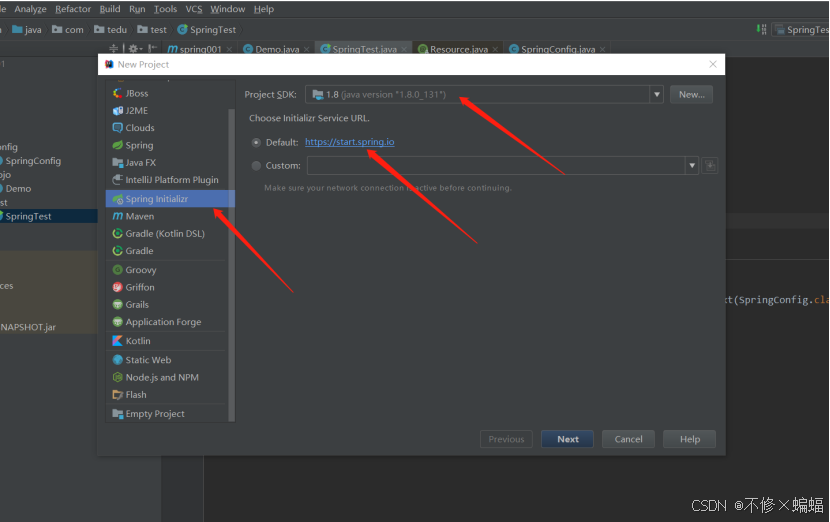
Task: Open the Window menu
Action: [x=228, y=9]
